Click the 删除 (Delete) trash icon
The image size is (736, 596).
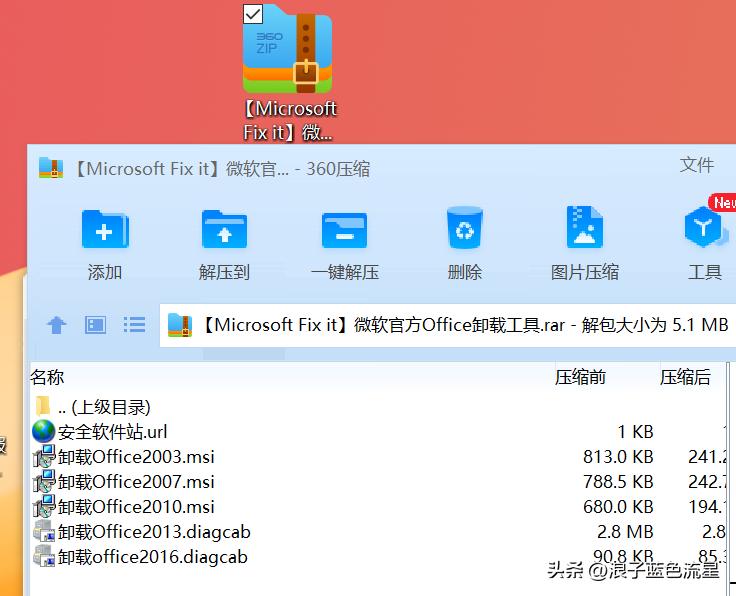pyautogui.click(x=465, y=228)
